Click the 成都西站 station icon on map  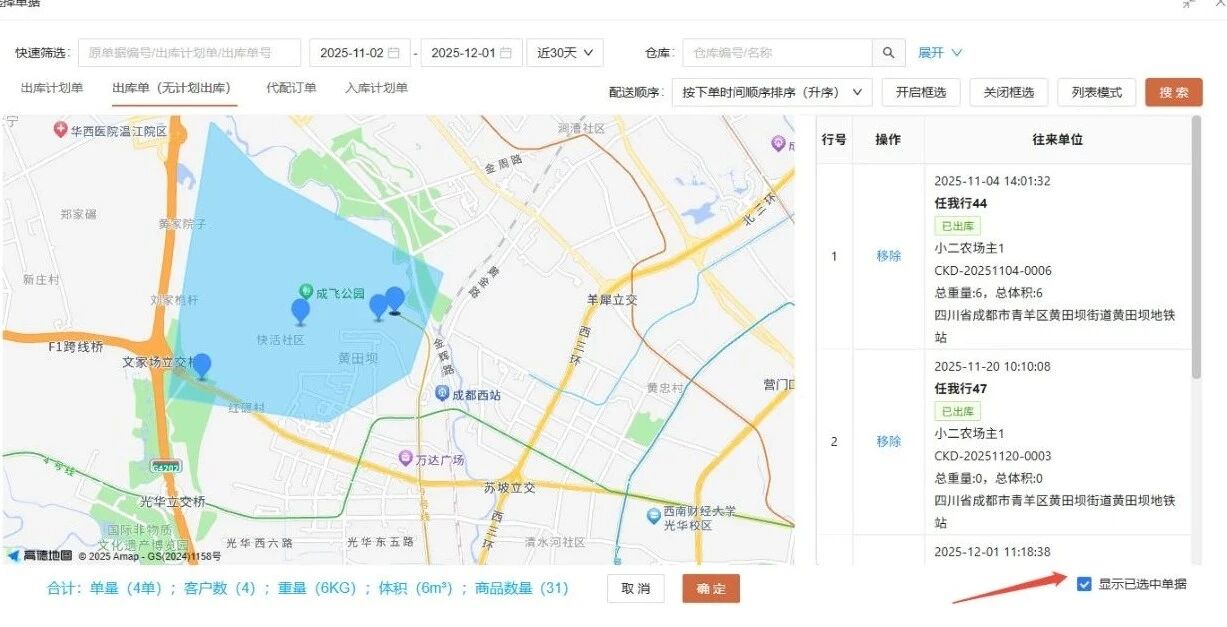pos(442,394)
